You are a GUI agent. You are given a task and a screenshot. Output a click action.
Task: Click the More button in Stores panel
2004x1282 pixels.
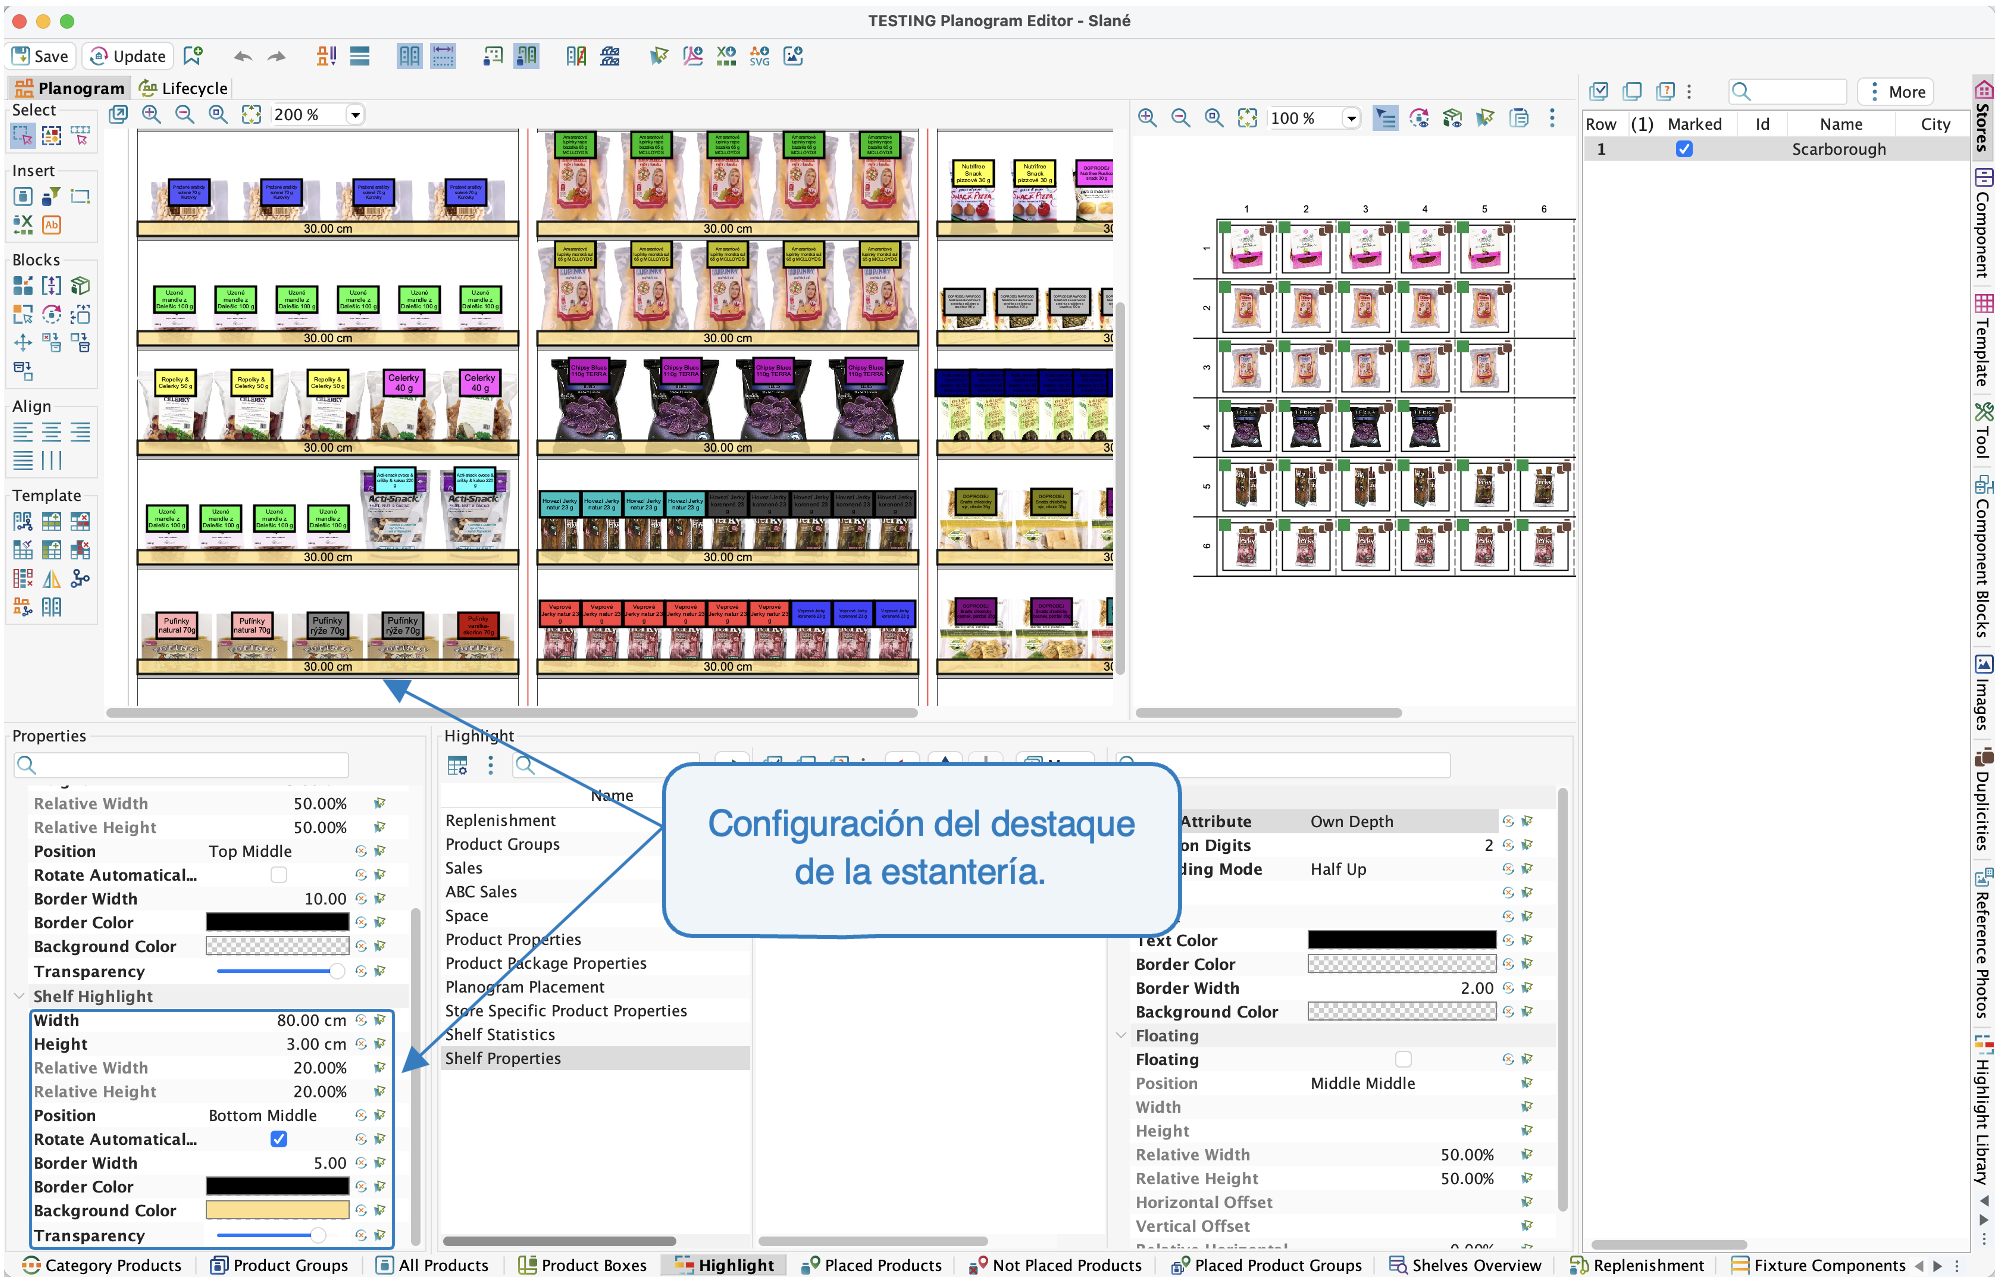click(1896, 92)
